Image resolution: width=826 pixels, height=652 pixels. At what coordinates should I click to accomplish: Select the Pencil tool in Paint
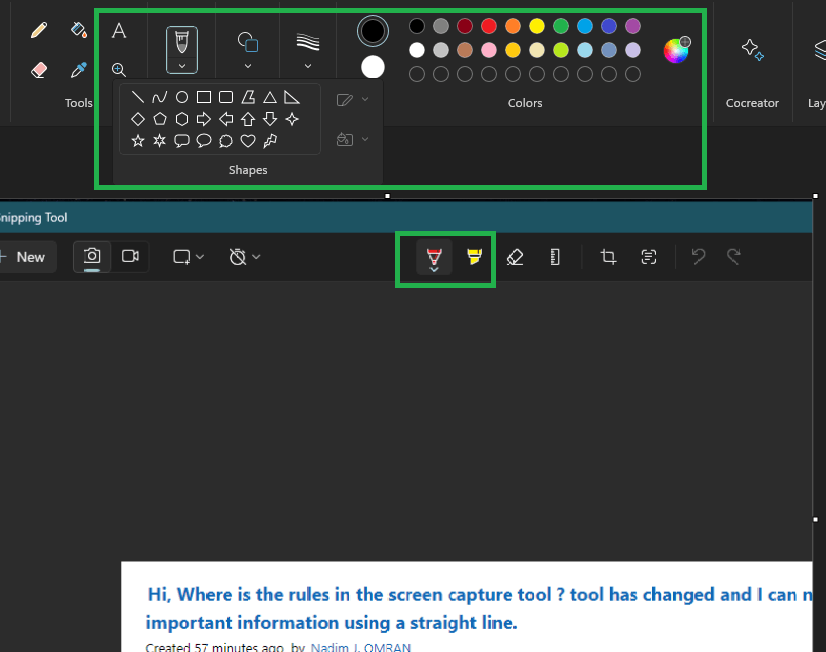[x=38, y=30]
